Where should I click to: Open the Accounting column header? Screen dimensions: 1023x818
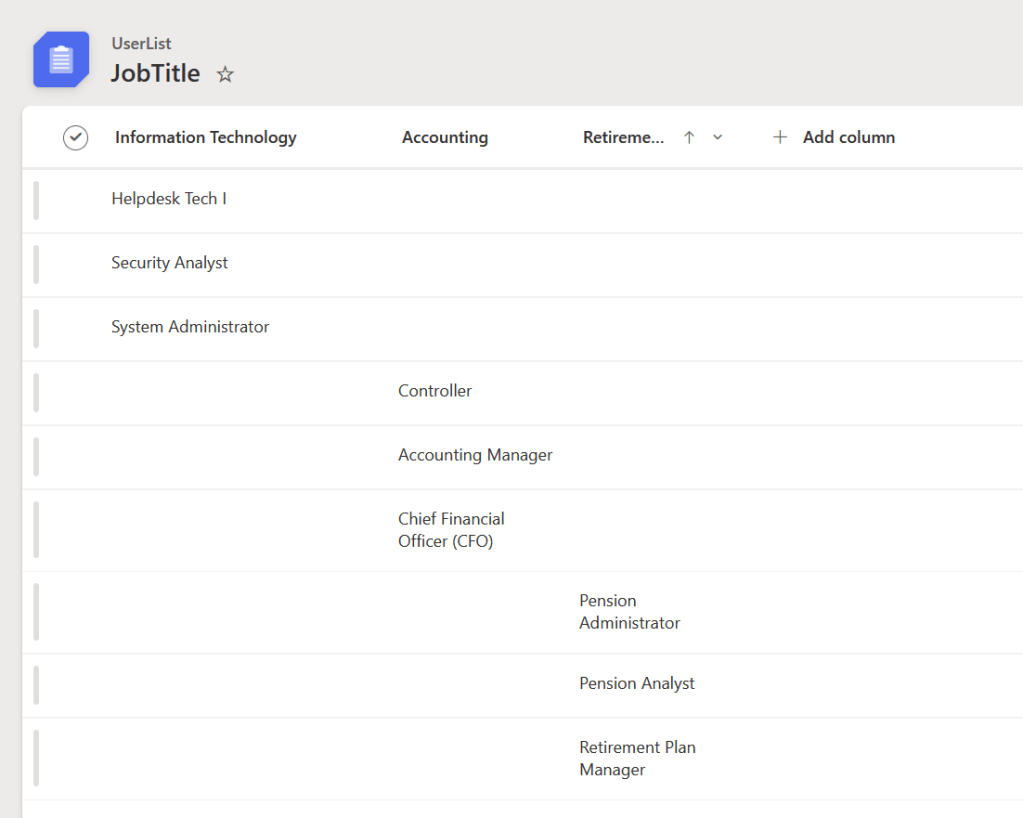tap(445, 137)
